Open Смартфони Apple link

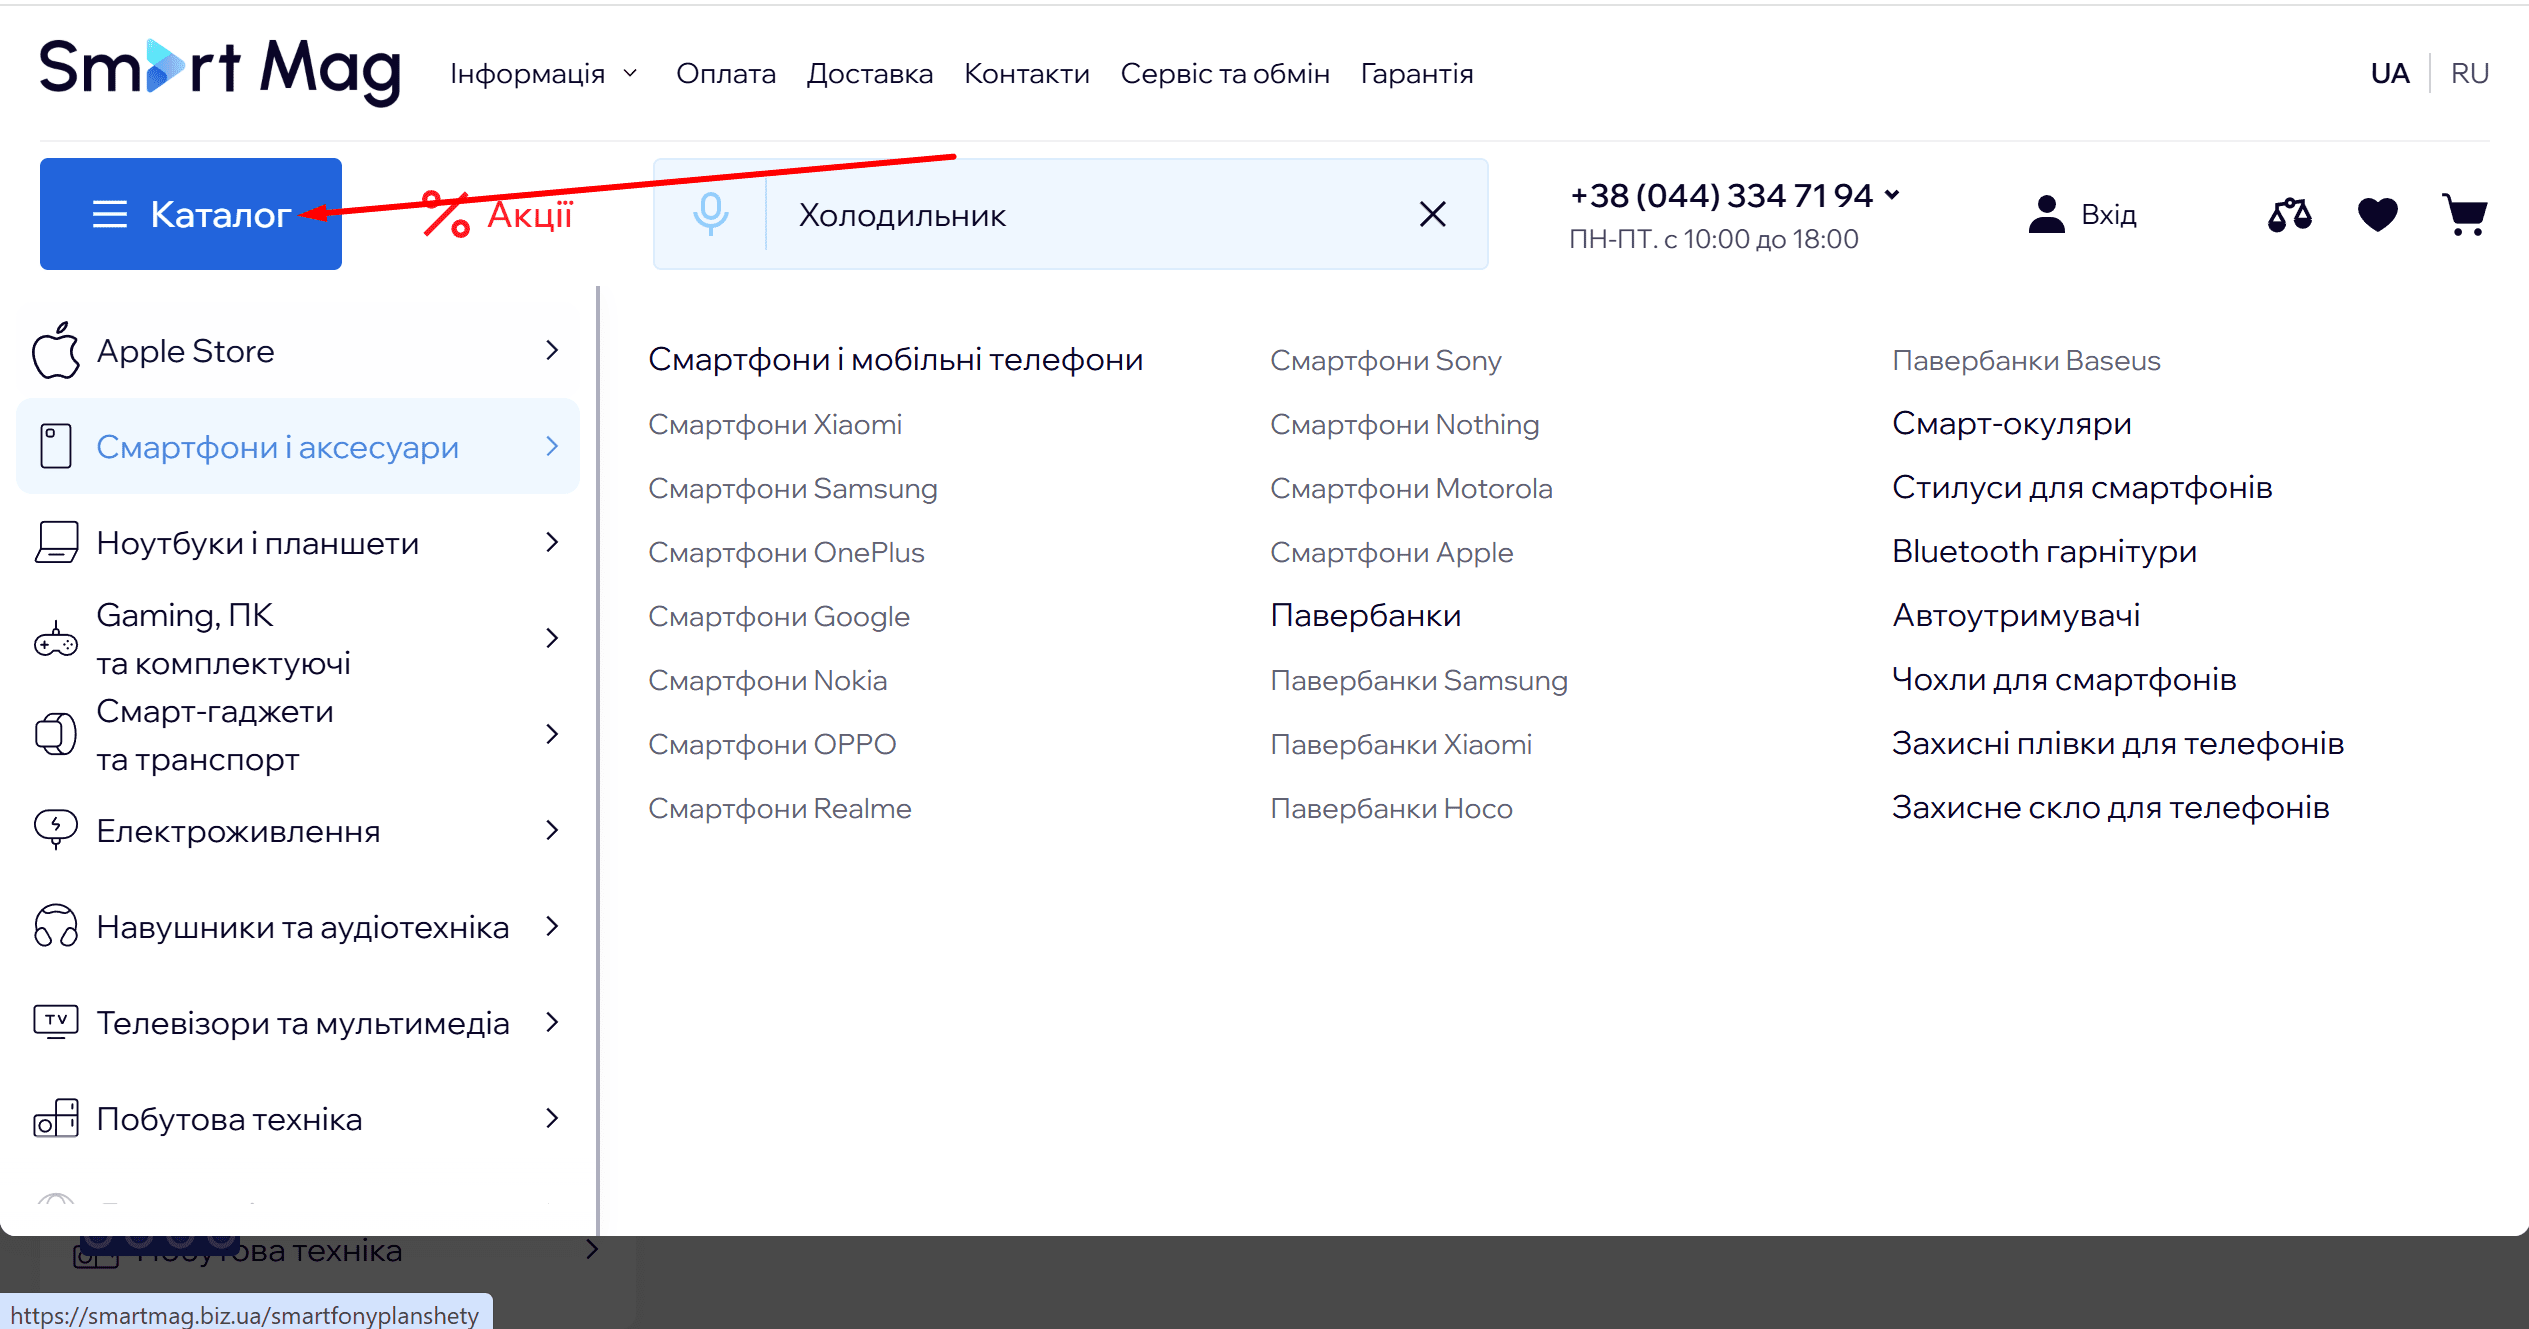coord(1392,552)
